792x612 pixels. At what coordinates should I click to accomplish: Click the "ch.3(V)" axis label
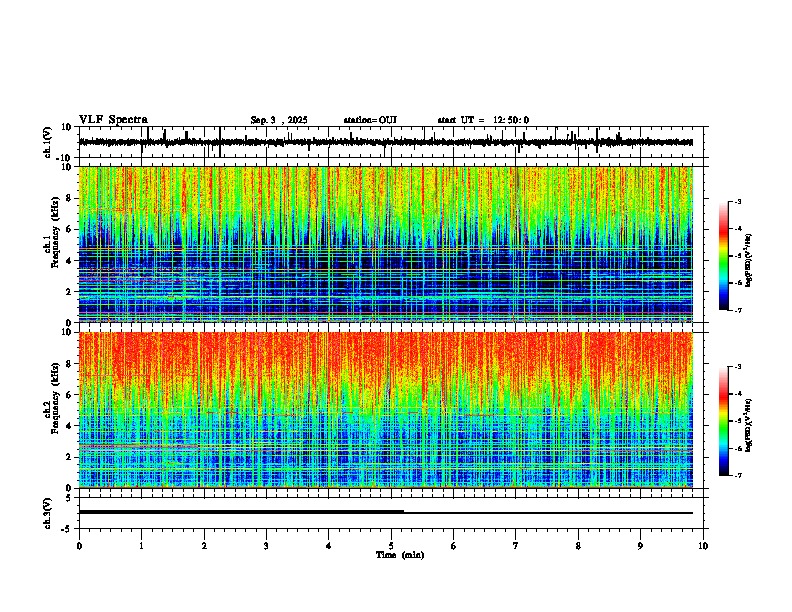(x=48, y=513)
